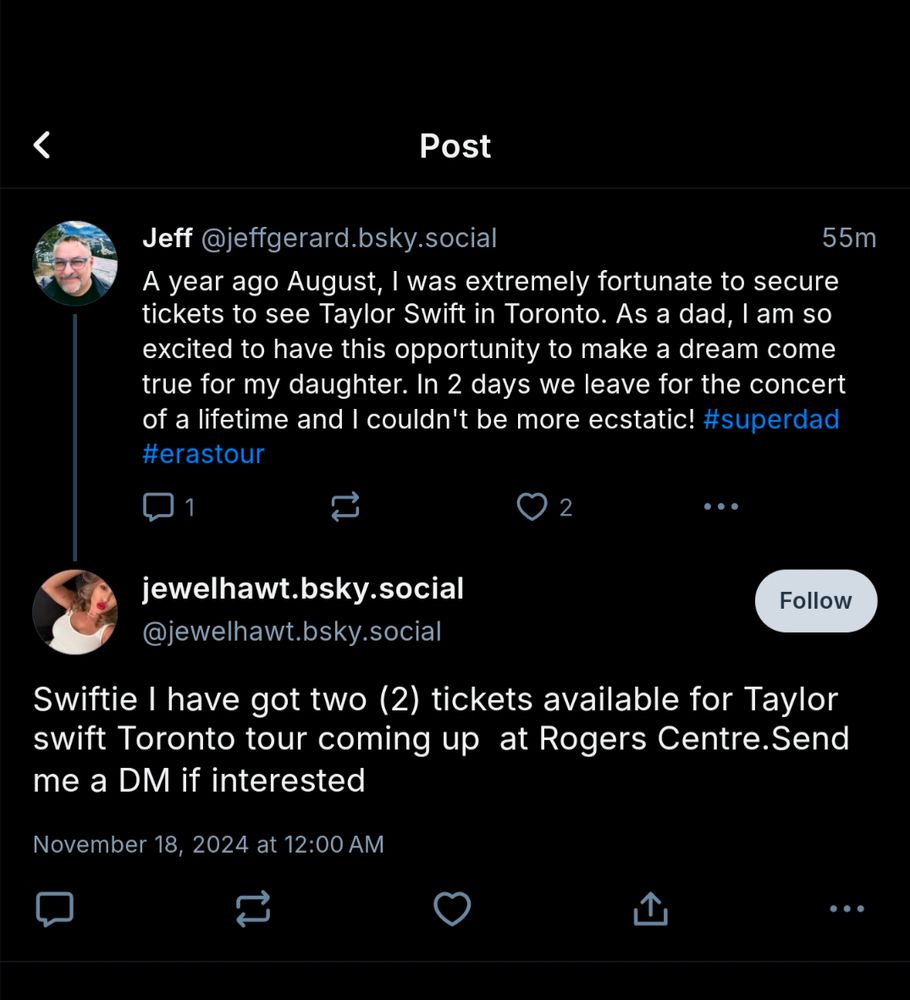Open Jeff's profile by his display name
This screenshot has height=1000, width=910.
(x=168, y=238)
